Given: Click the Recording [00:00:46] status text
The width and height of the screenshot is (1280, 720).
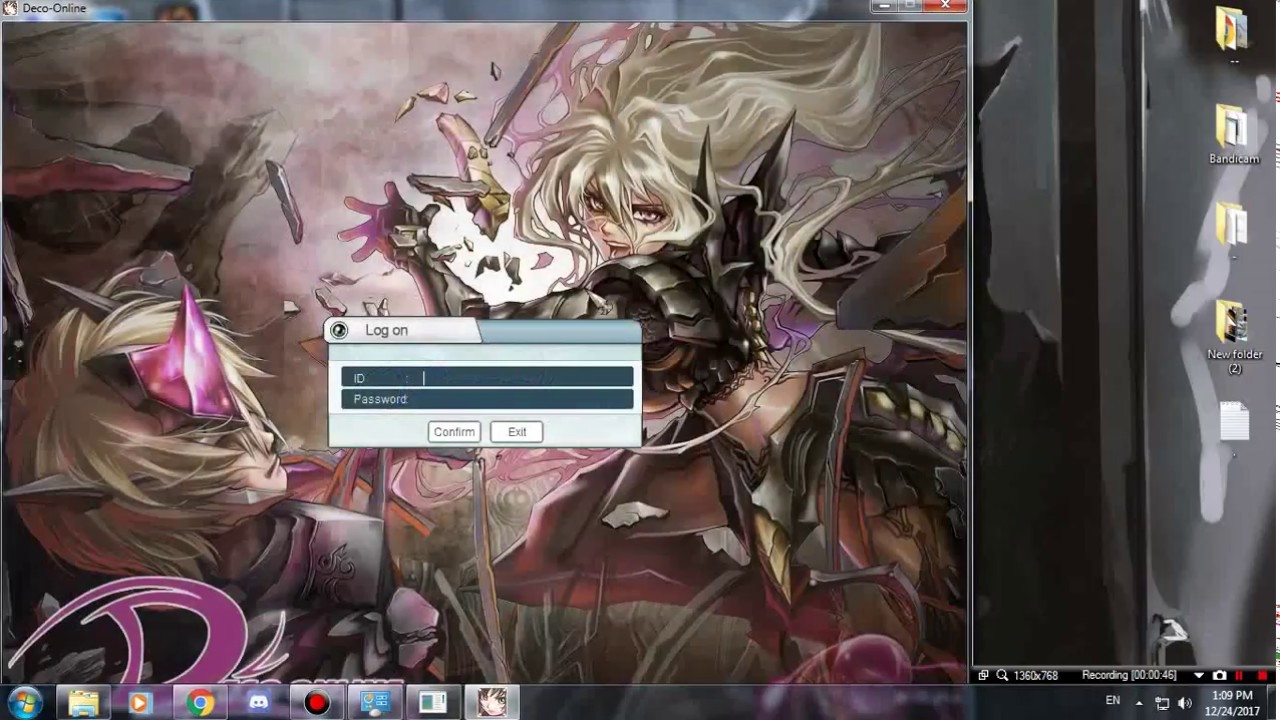Looking at the screenshot, I should click(1127, 676).
